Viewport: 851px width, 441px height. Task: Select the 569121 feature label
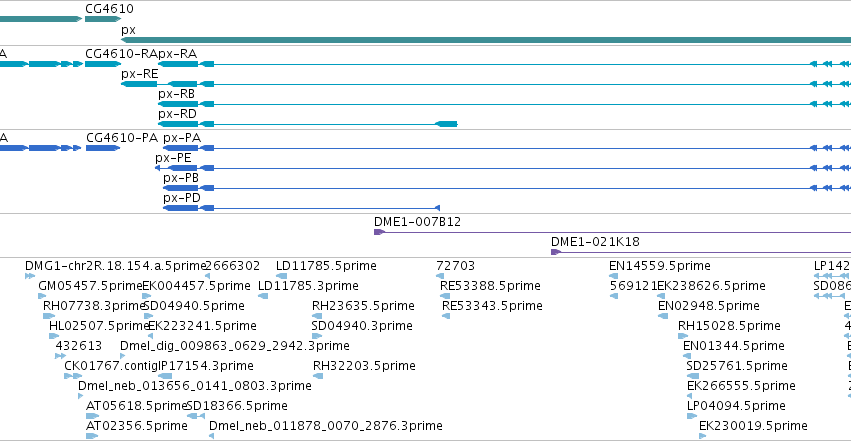click(x=633, y=286)
